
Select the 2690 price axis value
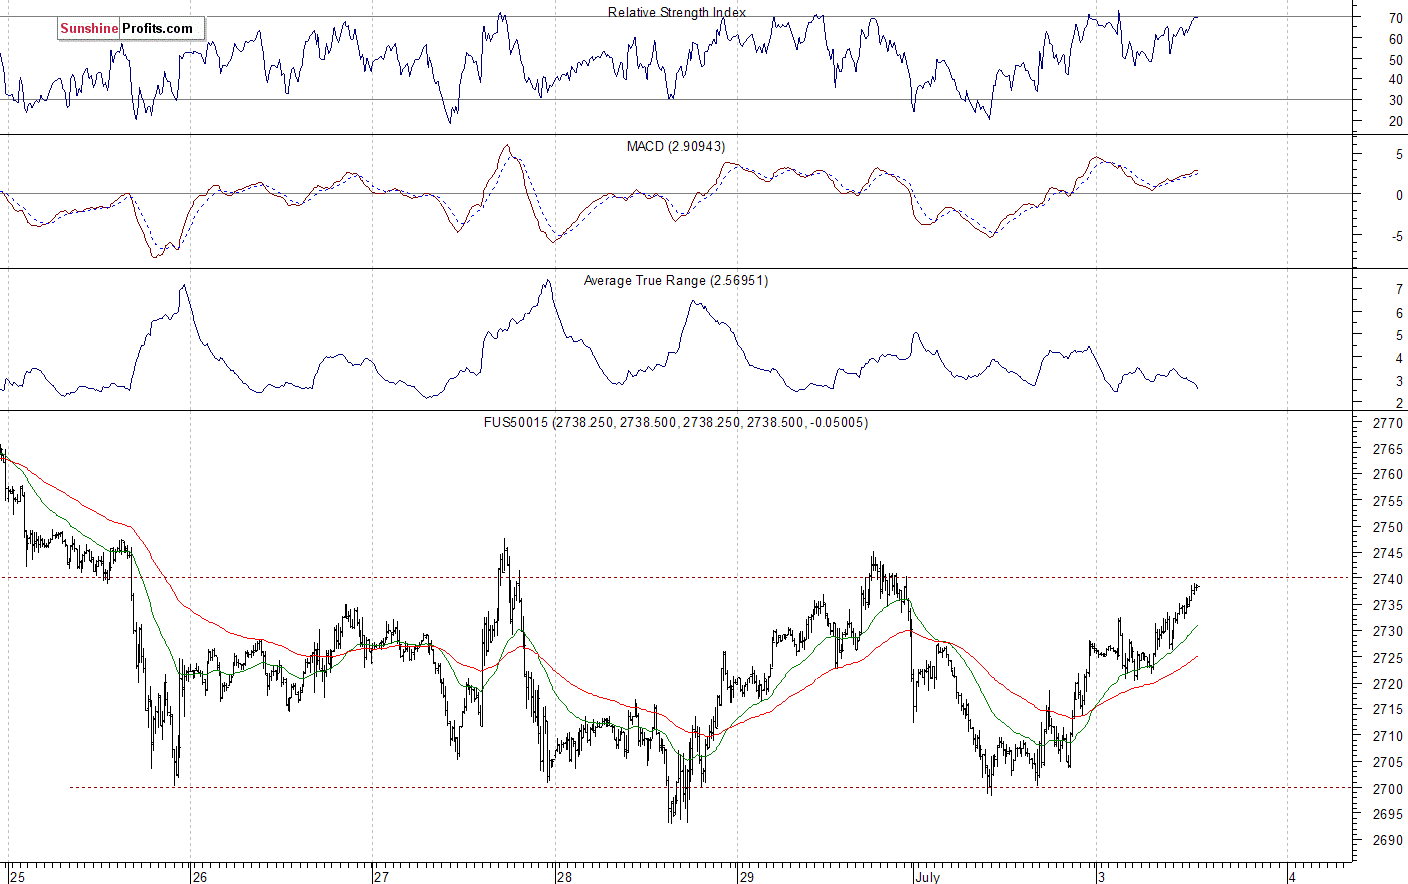(1387, 841)
